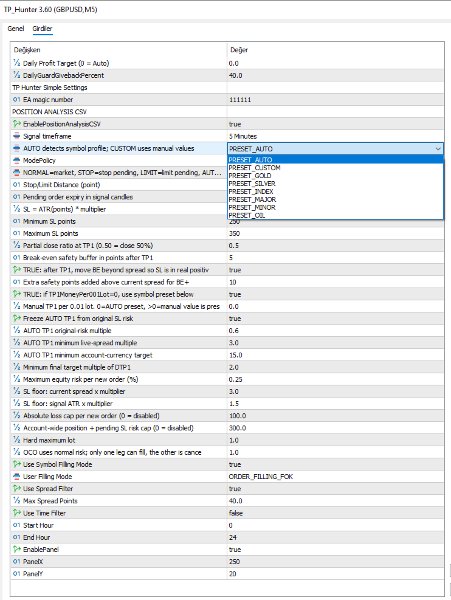The height and width of the screenshot is (600, 451).
Task: Edit the Daily Profit Target value 0.0
Action: point(234,63)
